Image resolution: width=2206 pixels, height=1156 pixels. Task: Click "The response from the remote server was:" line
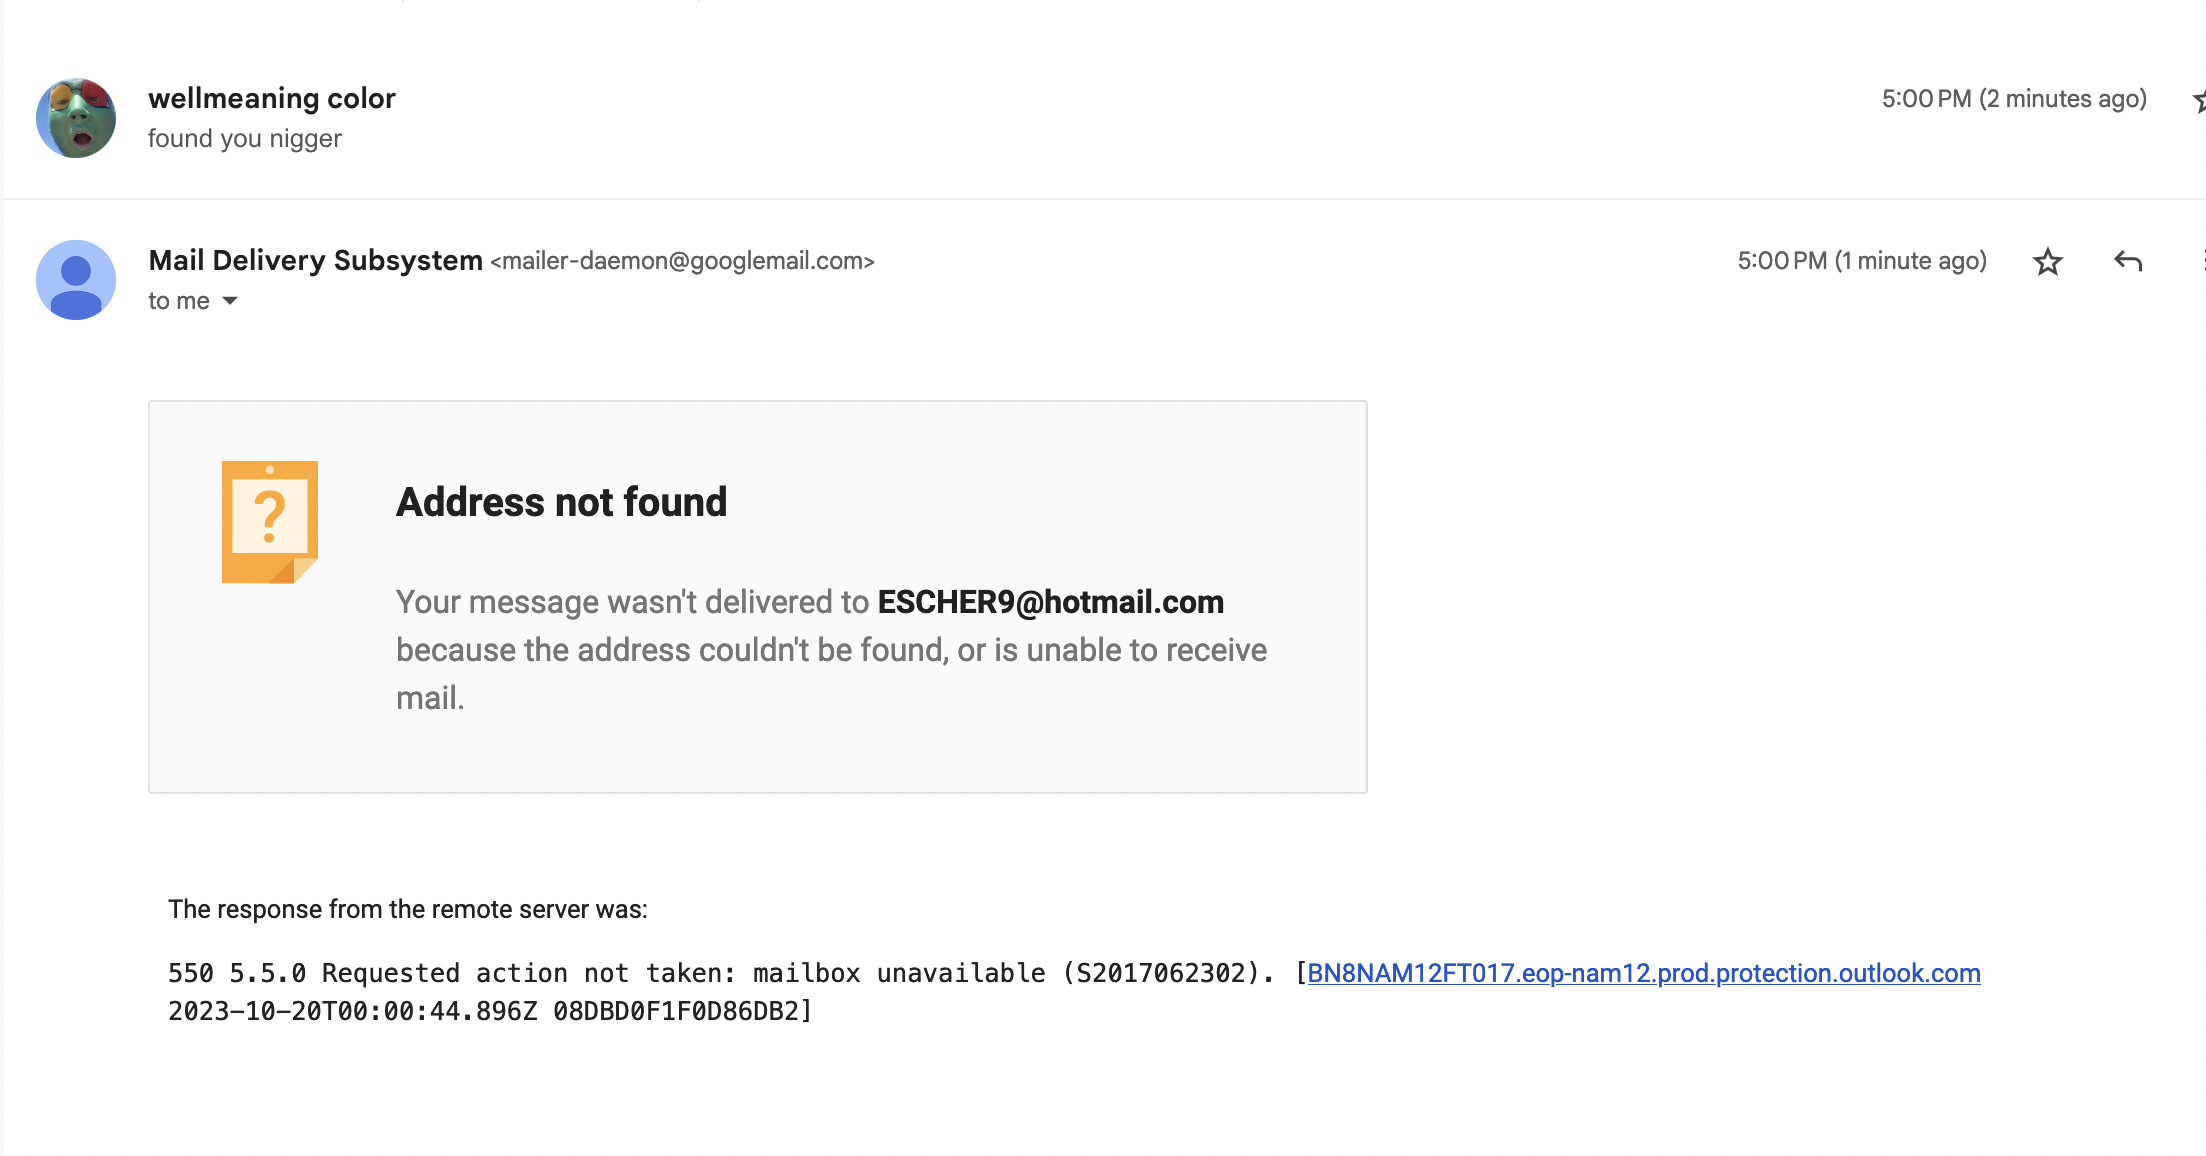[x=408, y=909]
